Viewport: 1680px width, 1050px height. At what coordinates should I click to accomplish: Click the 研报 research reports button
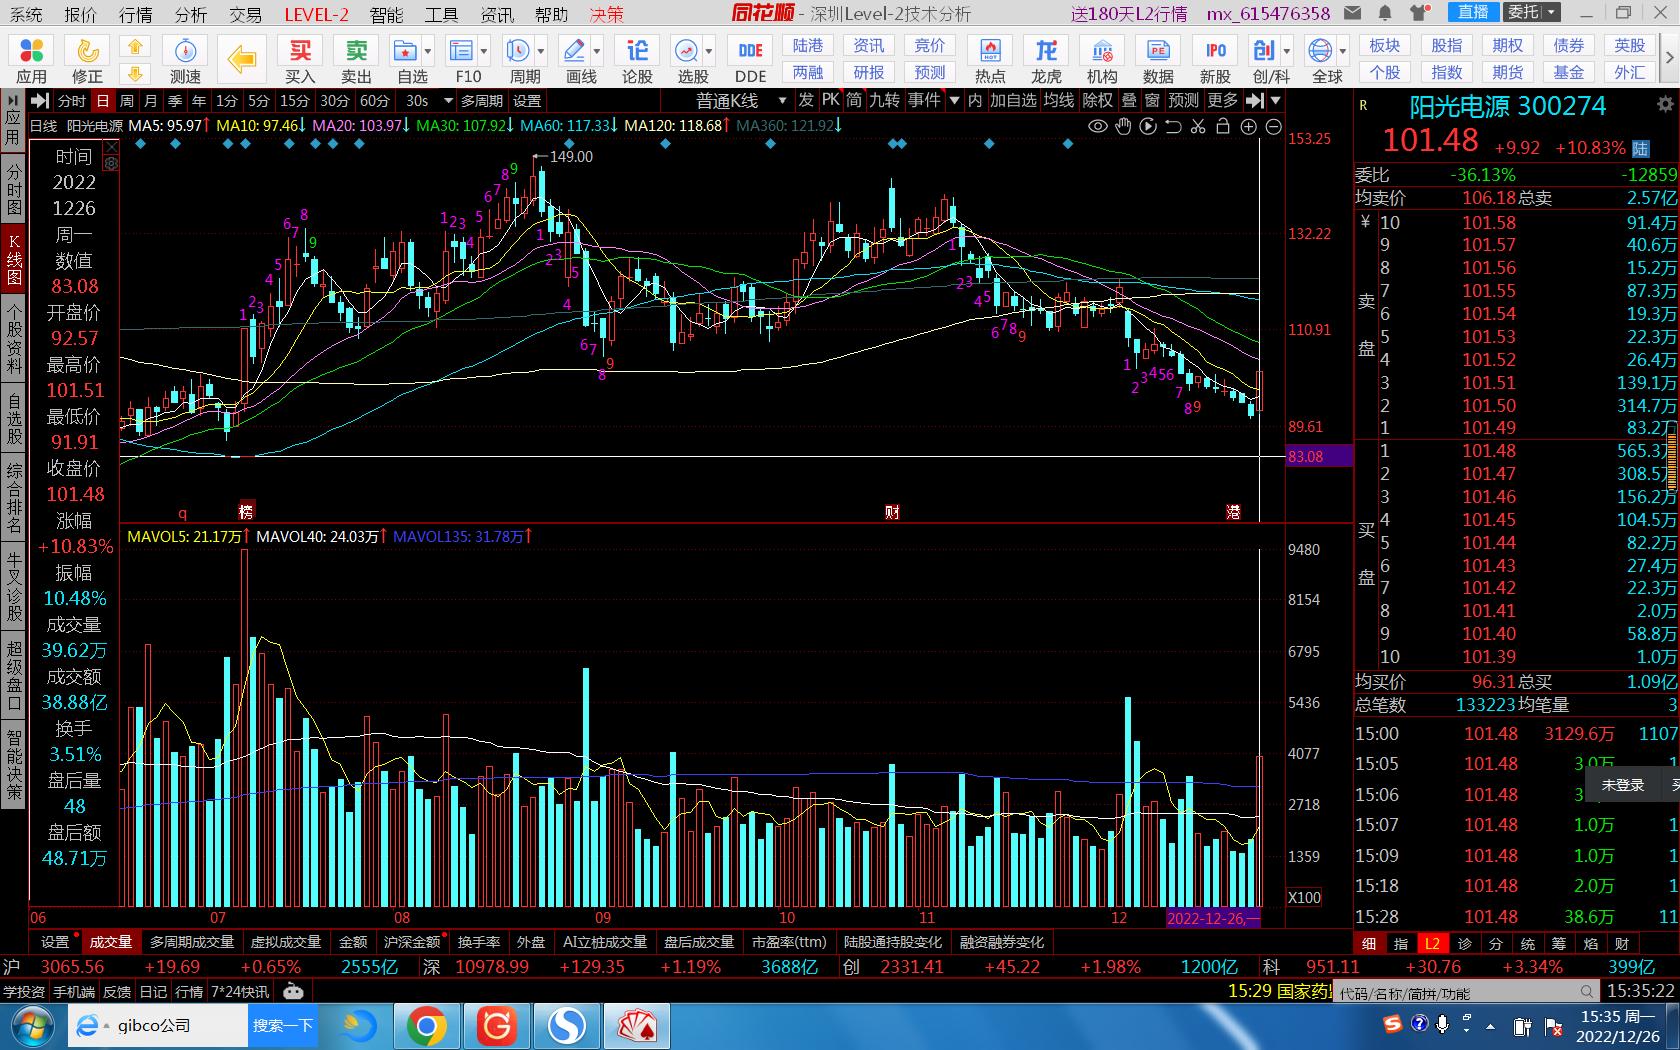click(868, 72)
